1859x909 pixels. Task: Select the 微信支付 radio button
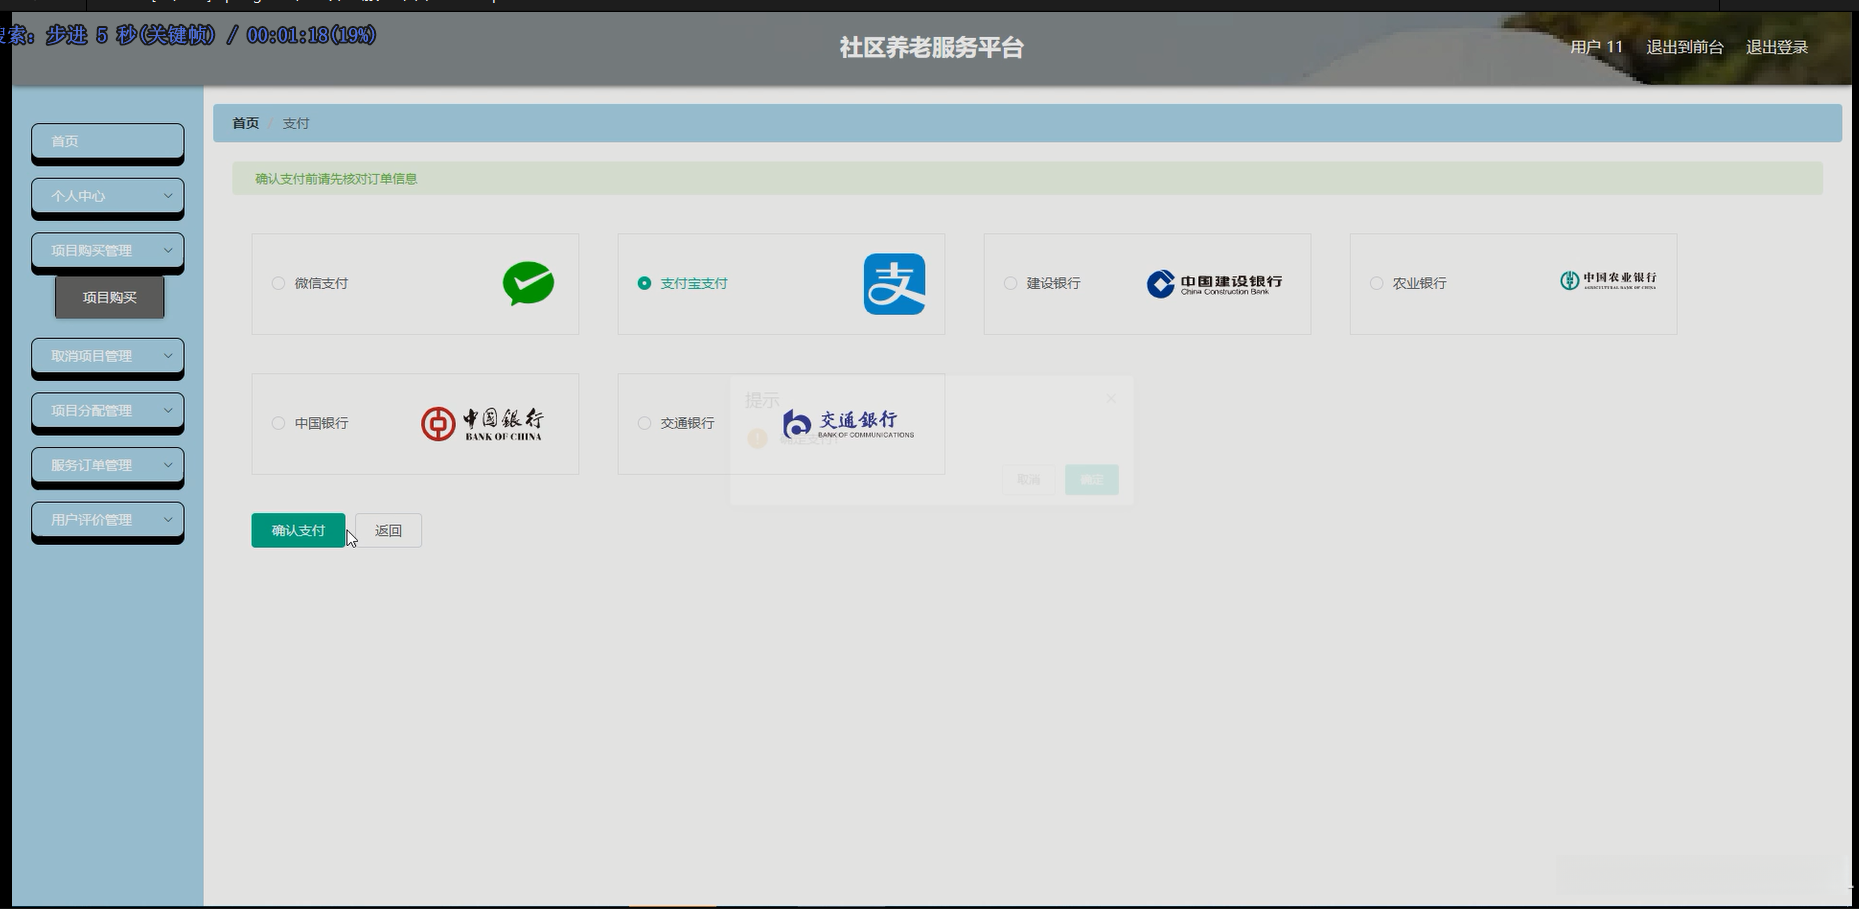click(x=278, y=283)
